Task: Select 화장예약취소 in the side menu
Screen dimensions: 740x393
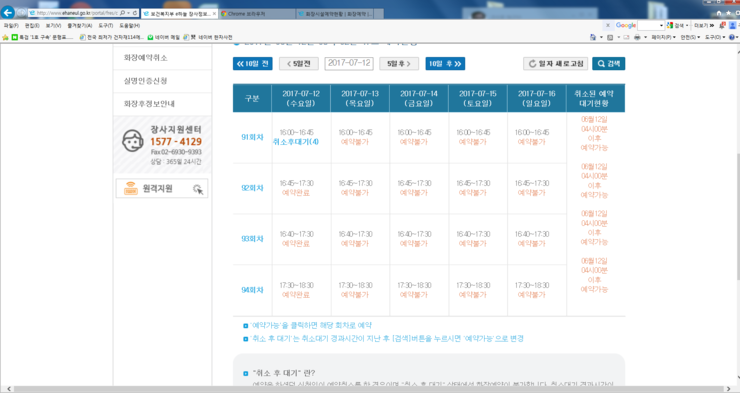Action: point(145,58)
